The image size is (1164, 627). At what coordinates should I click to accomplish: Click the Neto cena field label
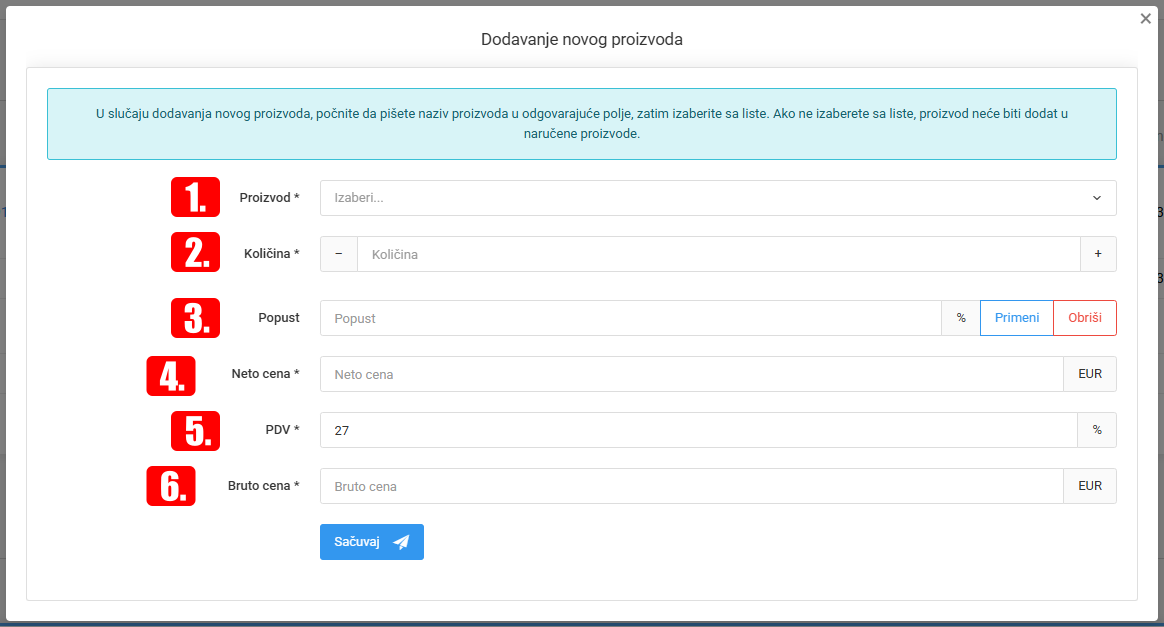point(265,374)
